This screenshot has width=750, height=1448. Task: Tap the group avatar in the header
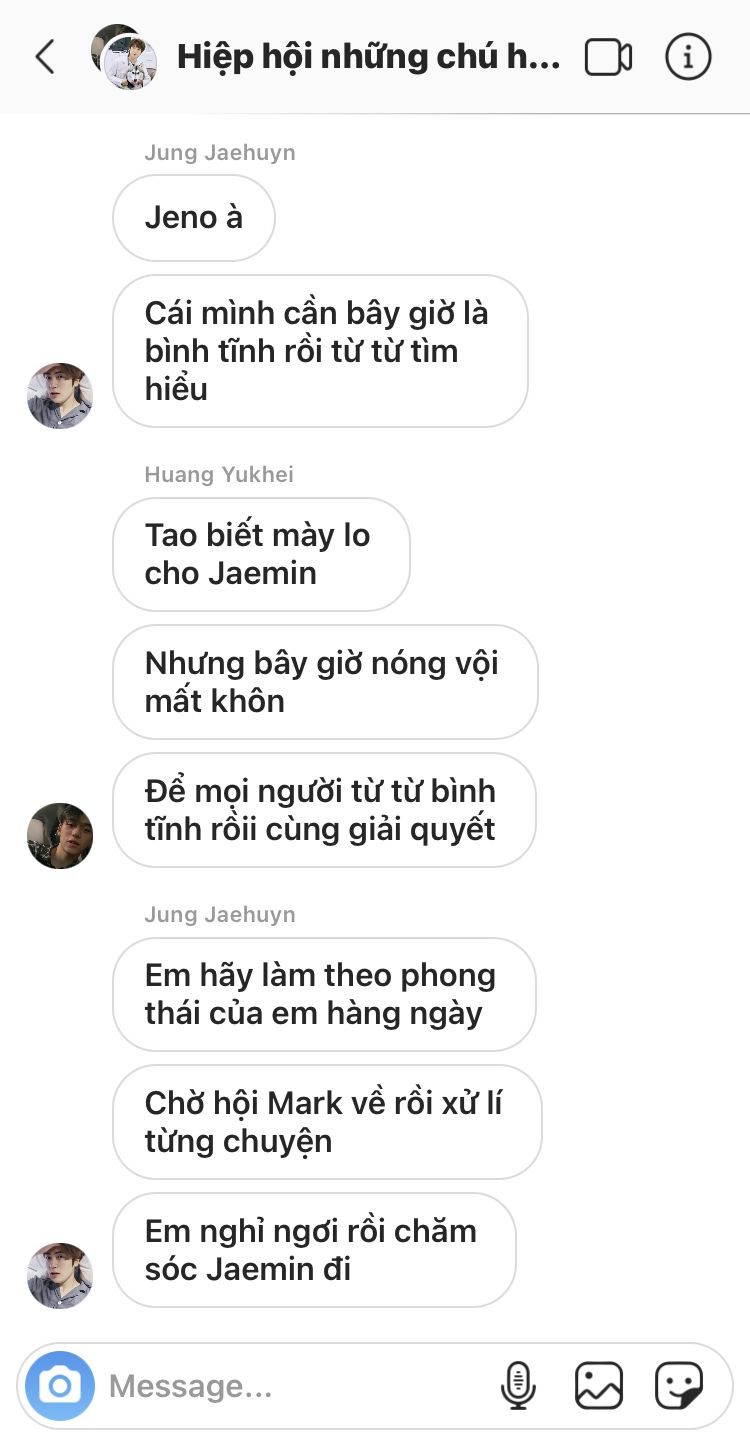tap(124, 57)
